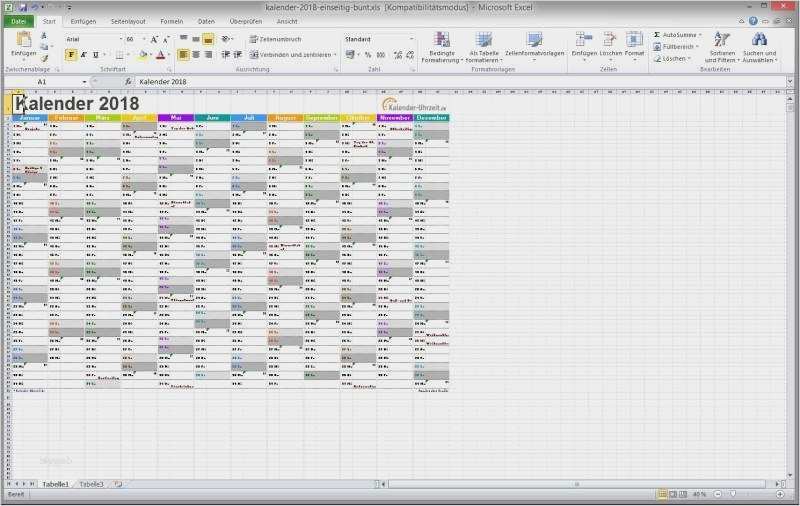Viewport: 800px width, 506px height.
Task: Click the Format icon in Zellen
Action: [634, 40]
